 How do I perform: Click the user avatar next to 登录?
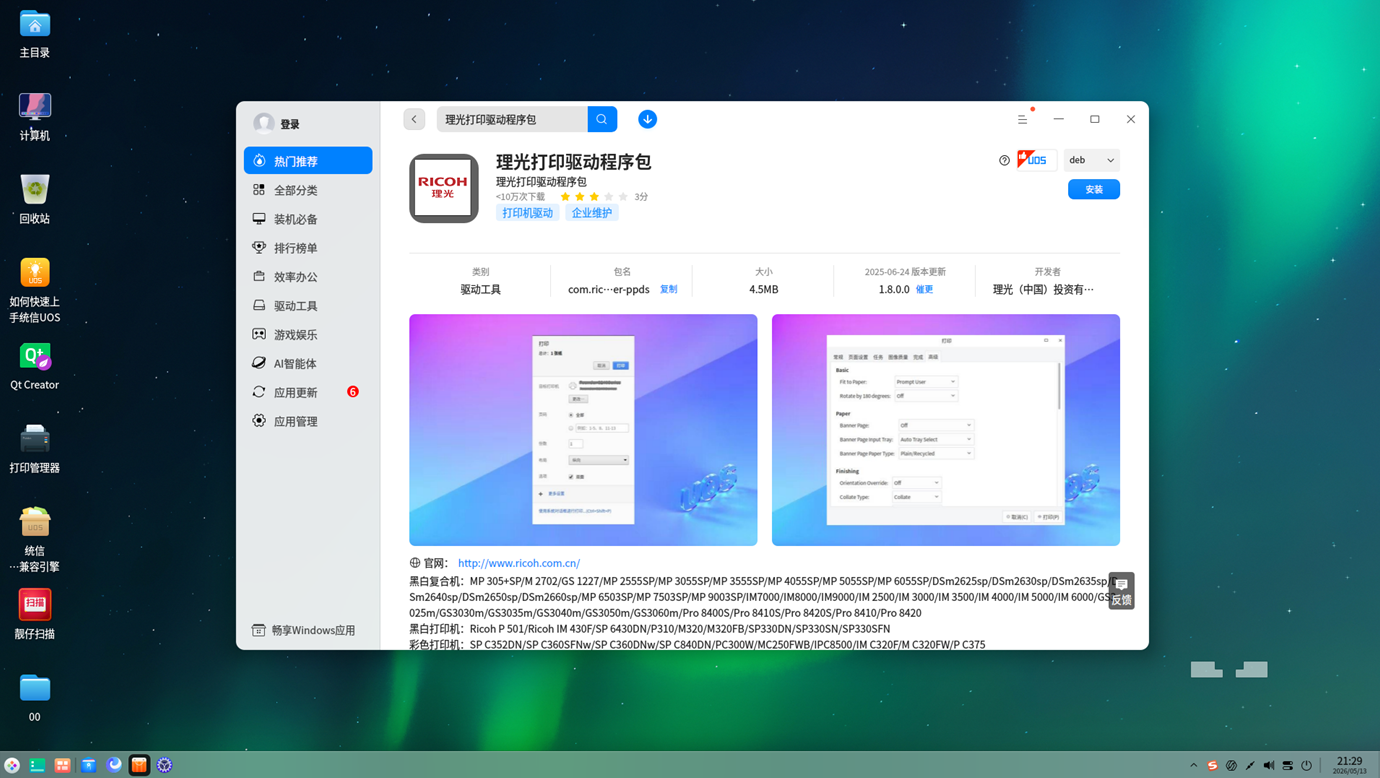coord(264,123)
